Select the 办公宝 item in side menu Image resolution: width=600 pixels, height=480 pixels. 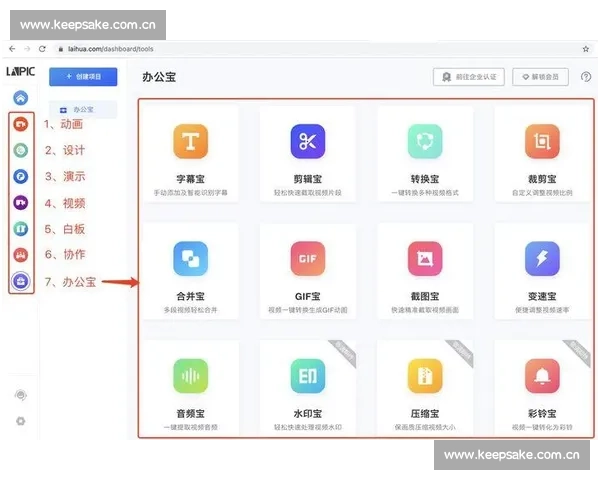tap(83, 109)
